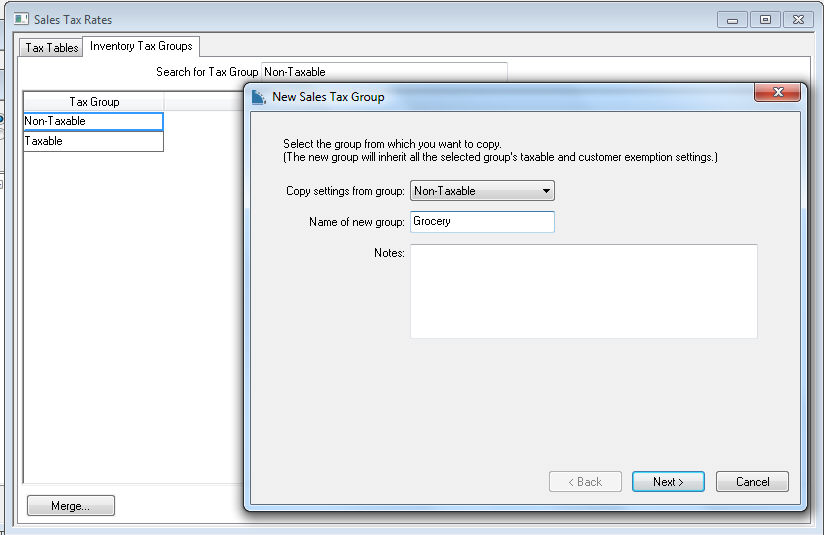
Task: Click the Sales Tax Rates window icon
Action: click(x=21, y=19)
